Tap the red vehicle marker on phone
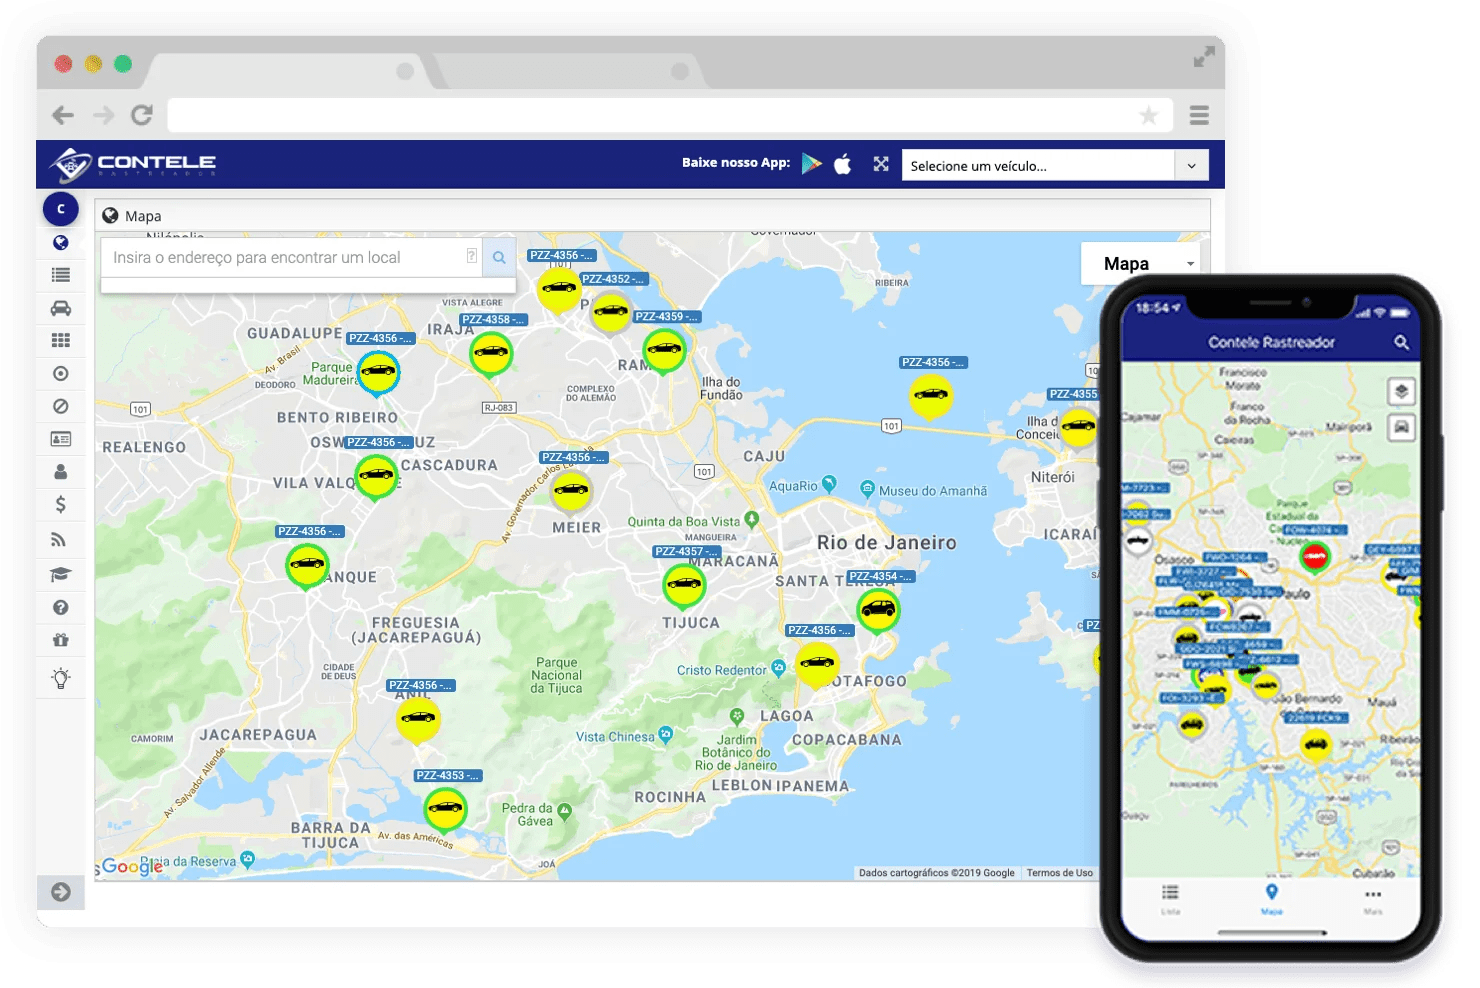The height and width of the screenshot is (988, 1480). pyautogui.click(x=1315, y=556)
